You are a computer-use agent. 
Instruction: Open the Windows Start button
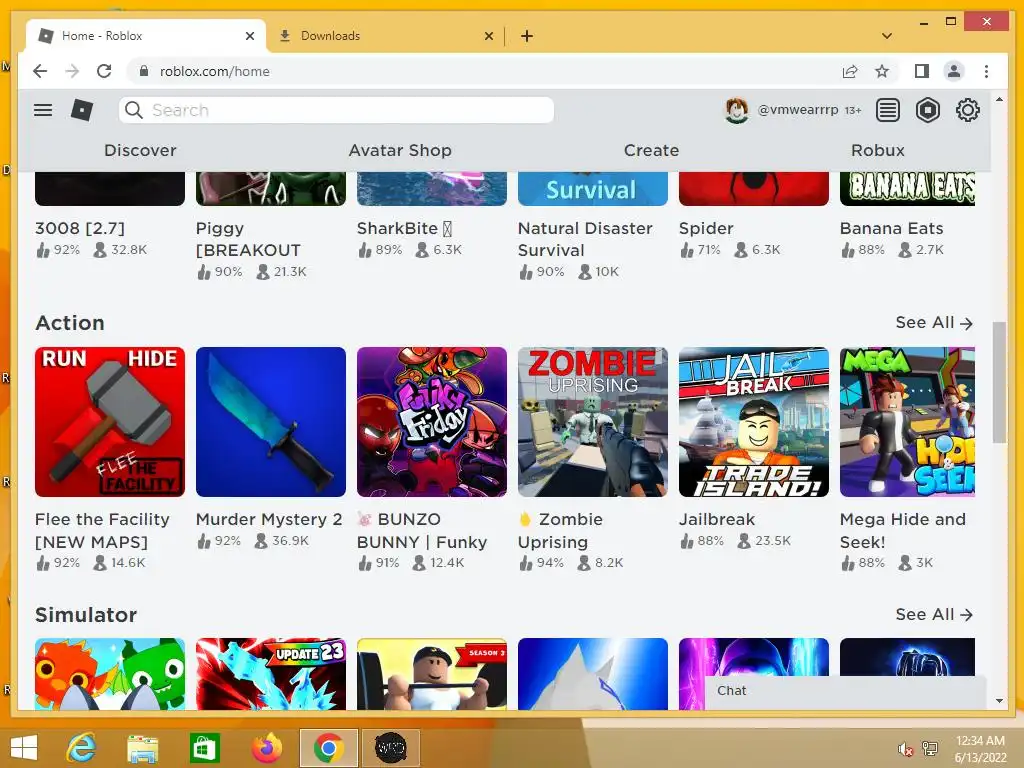pyautogui.click(x=24, y=748)
